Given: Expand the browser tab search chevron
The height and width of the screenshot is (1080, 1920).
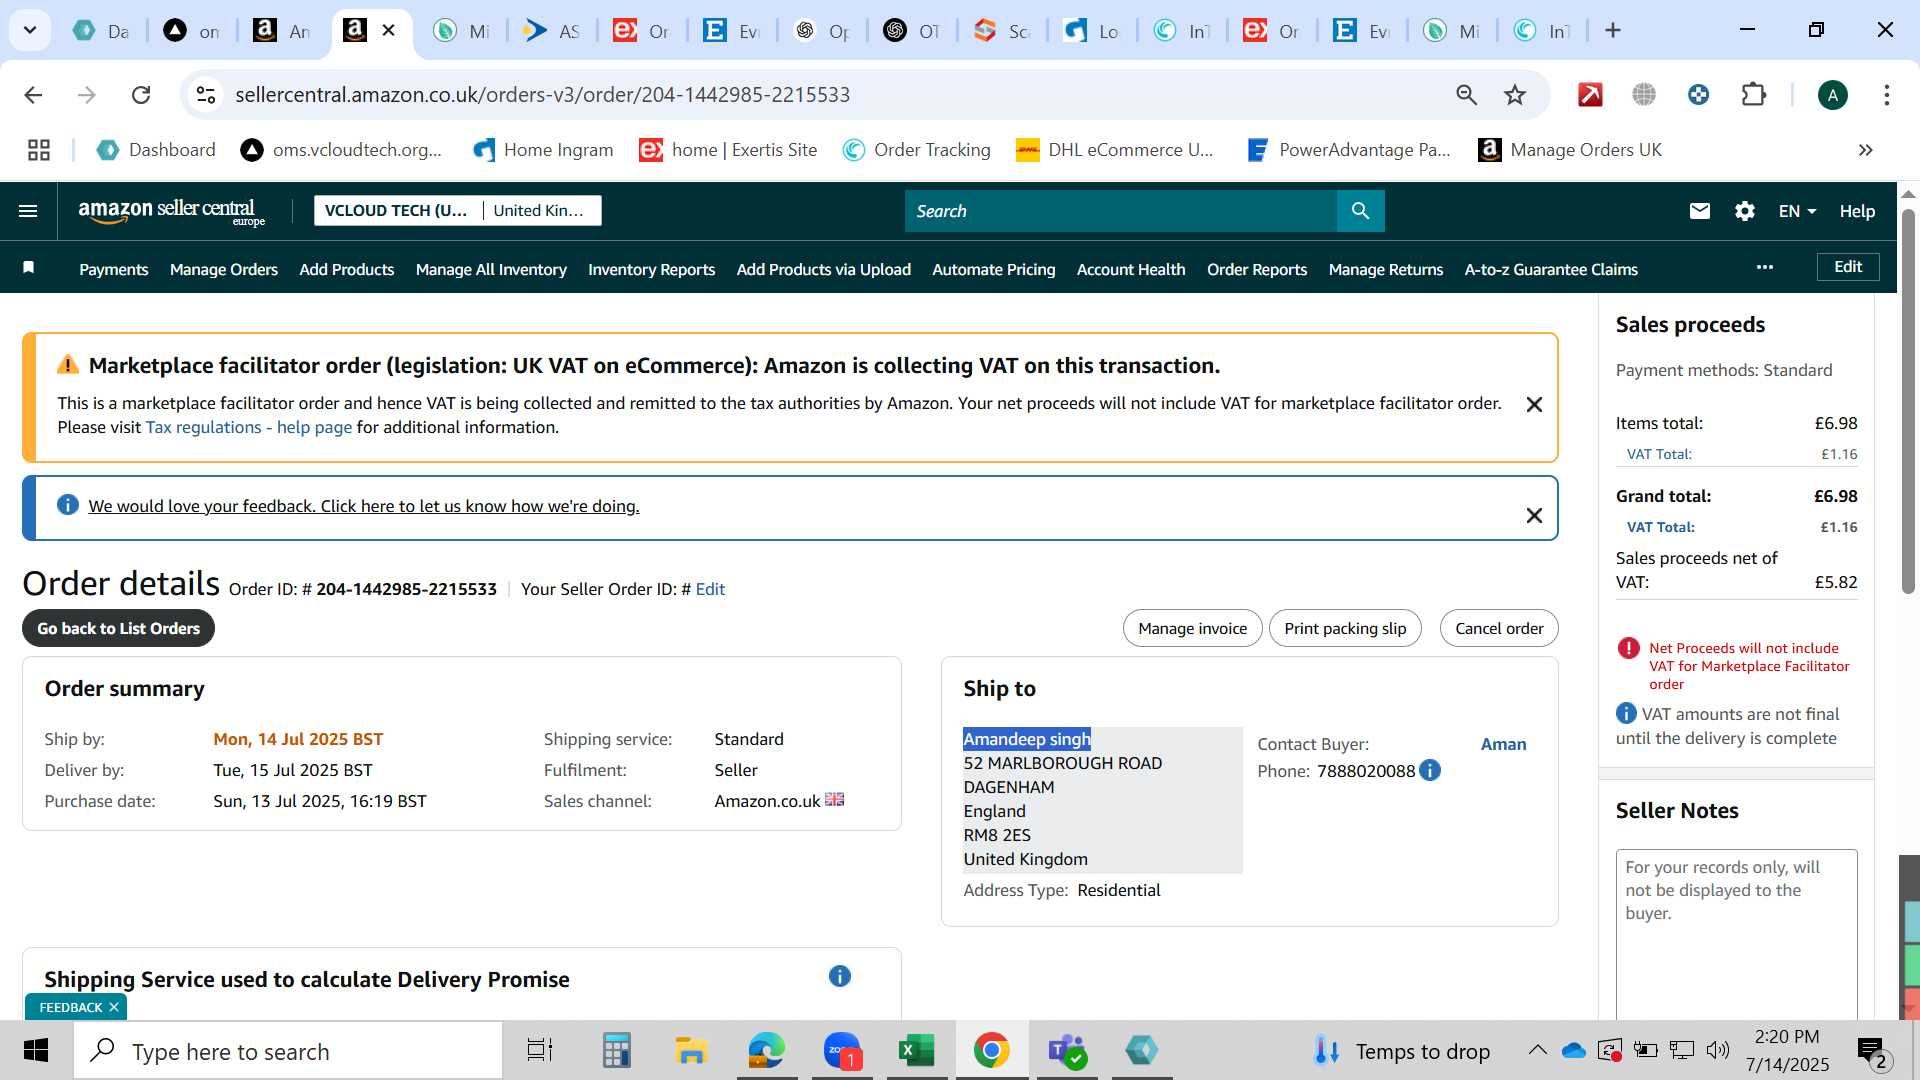Looking at the screenshot, I should pos(30,31).
